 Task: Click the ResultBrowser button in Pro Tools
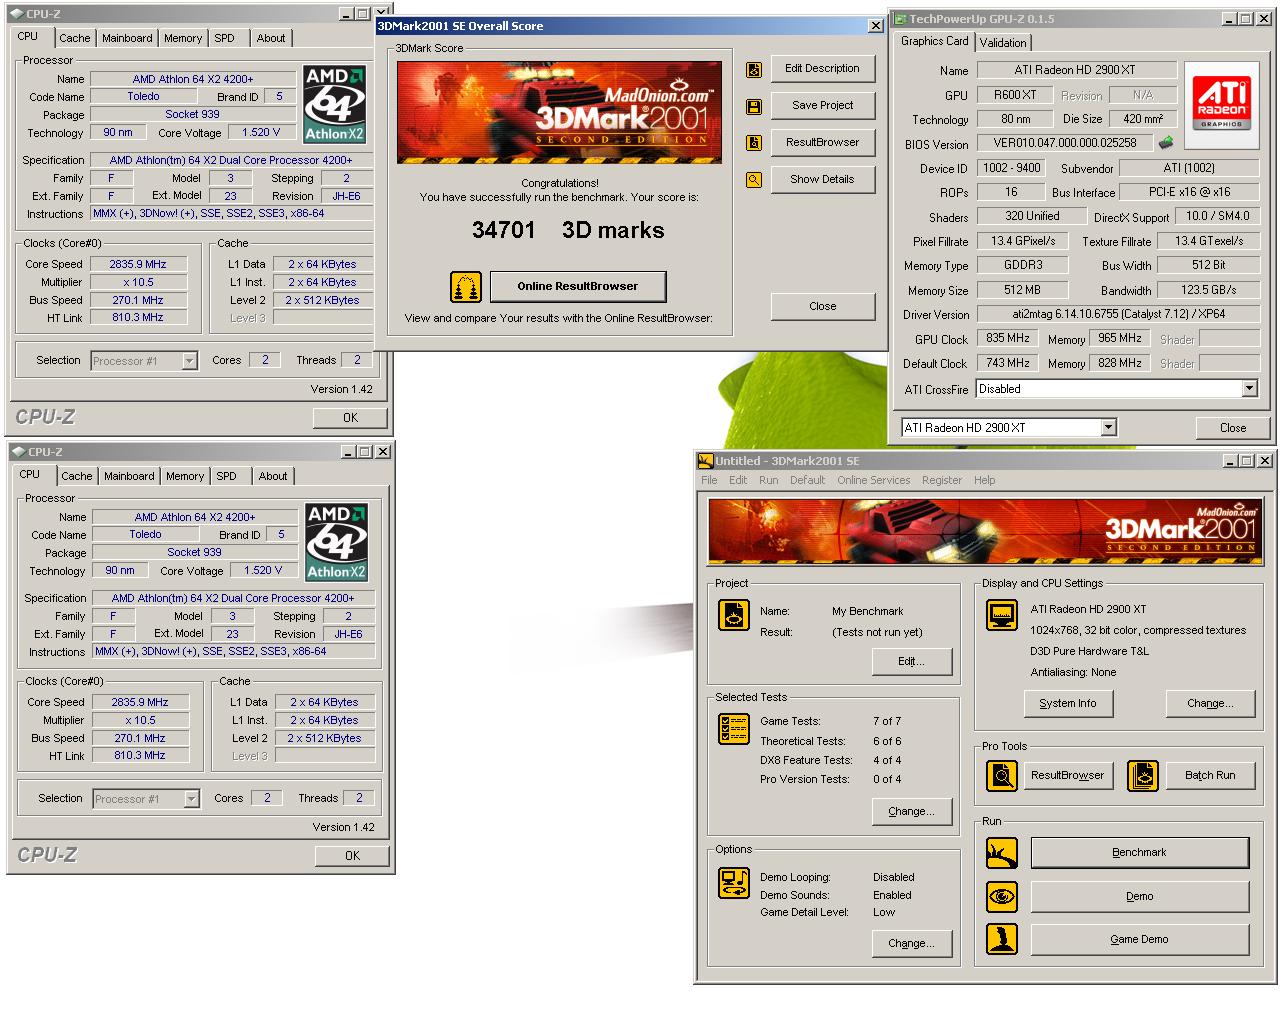[x=1067, y=776]
